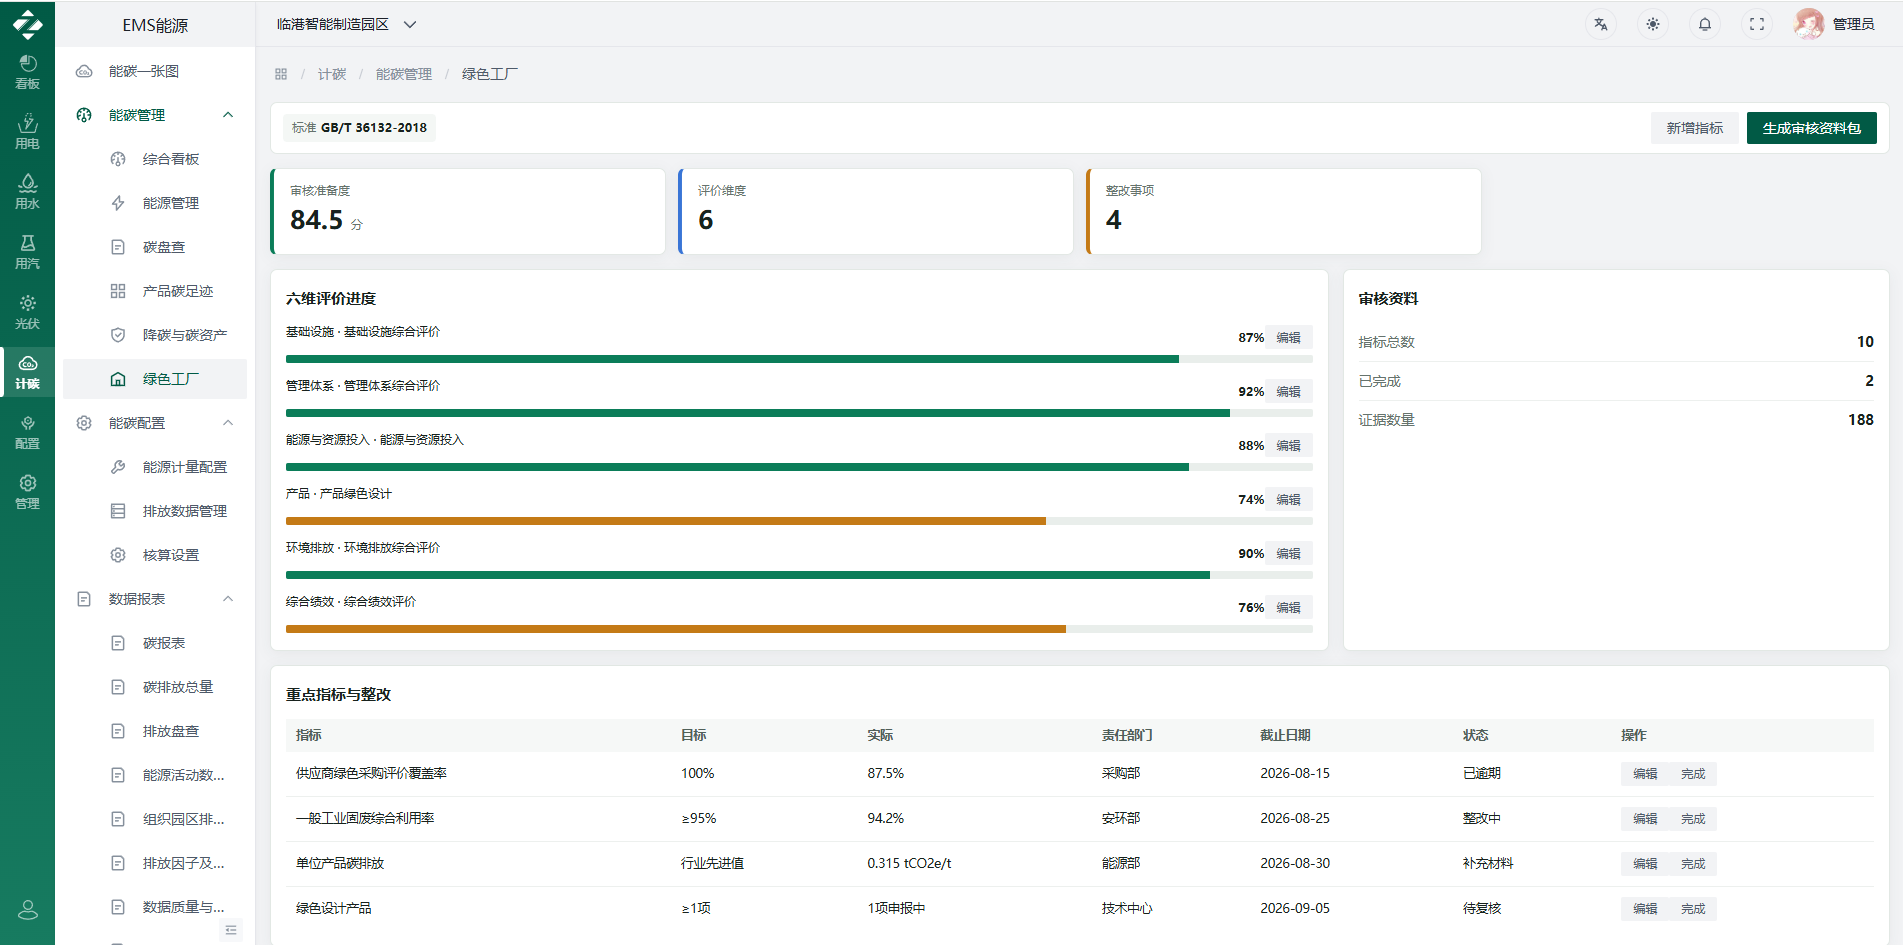This screenshot has height=945, width=1903.
Task: Click the administrator avatar picture
Action: [1809, 24]
